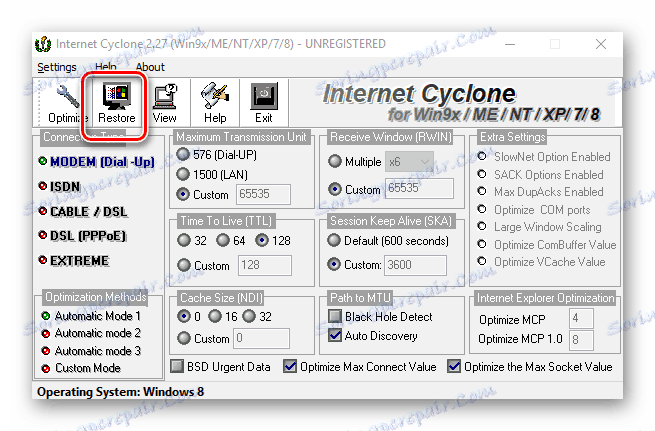Select EXTREME connection type
The width and height of the screenshot is (655, 431).
pos(74,260)
